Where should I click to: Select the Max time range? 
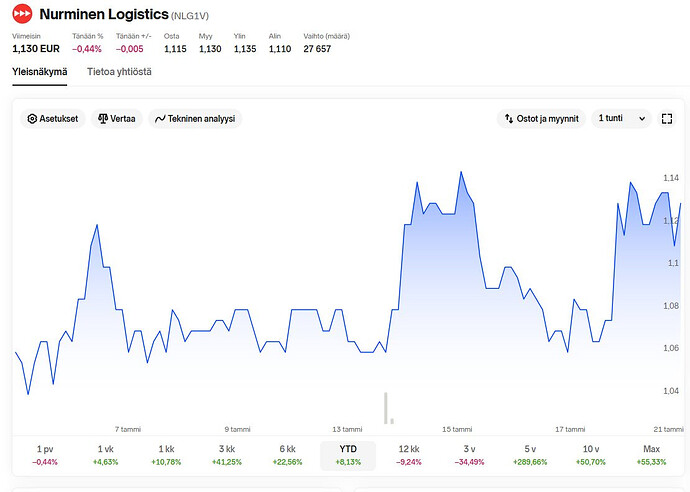(651, 455)
